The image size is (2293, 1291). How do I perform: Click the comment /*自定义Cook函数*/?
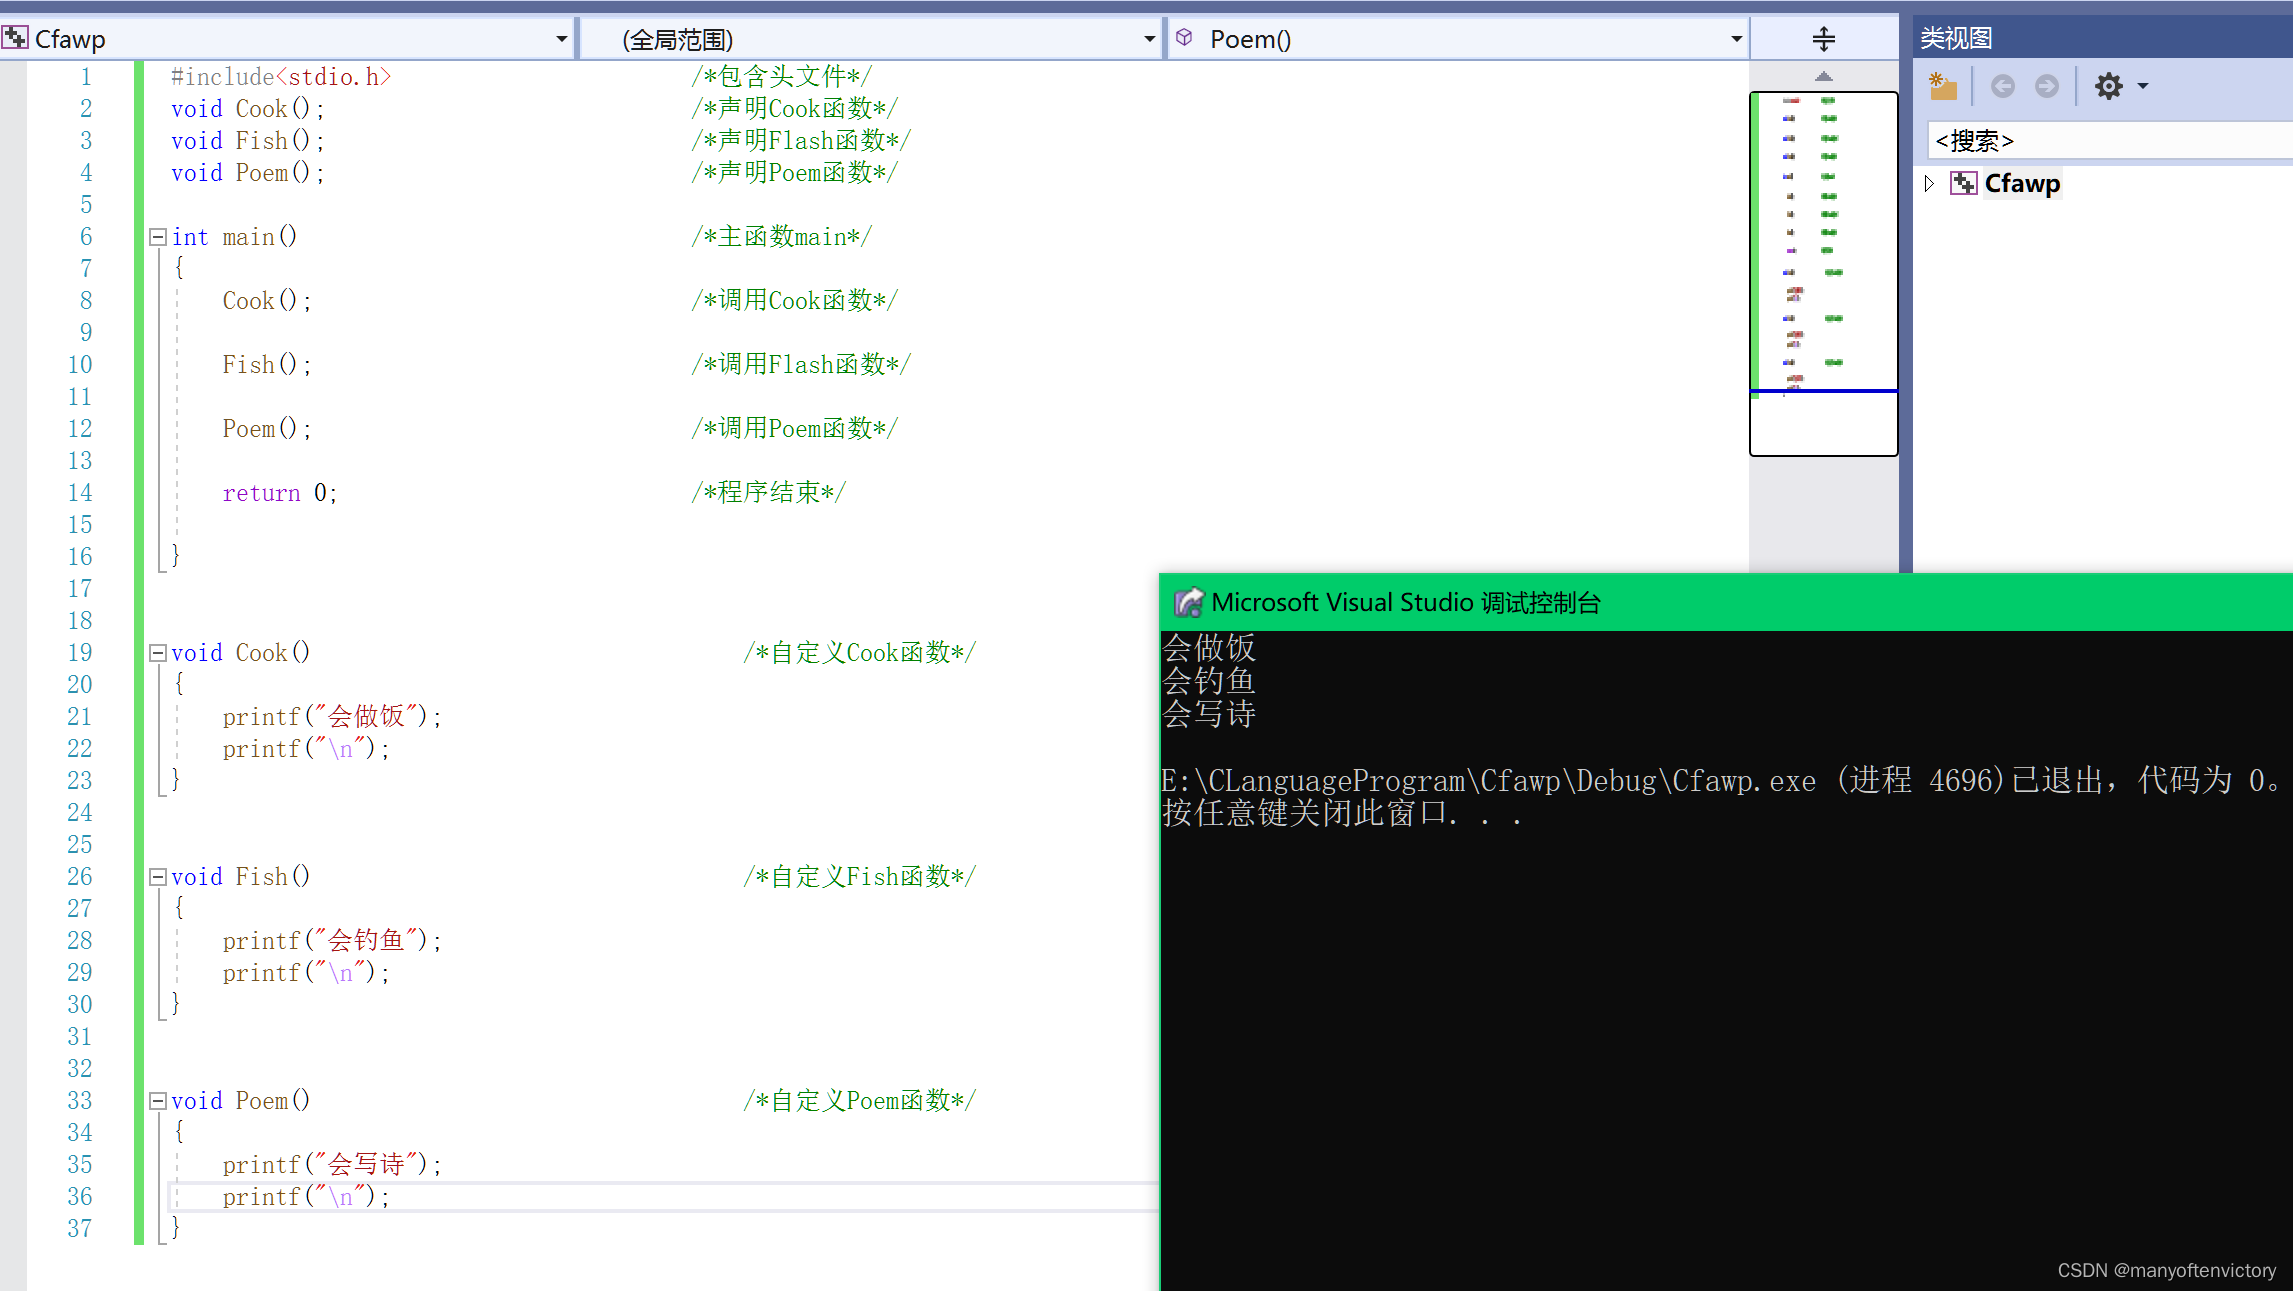click(x=859, y=653)
